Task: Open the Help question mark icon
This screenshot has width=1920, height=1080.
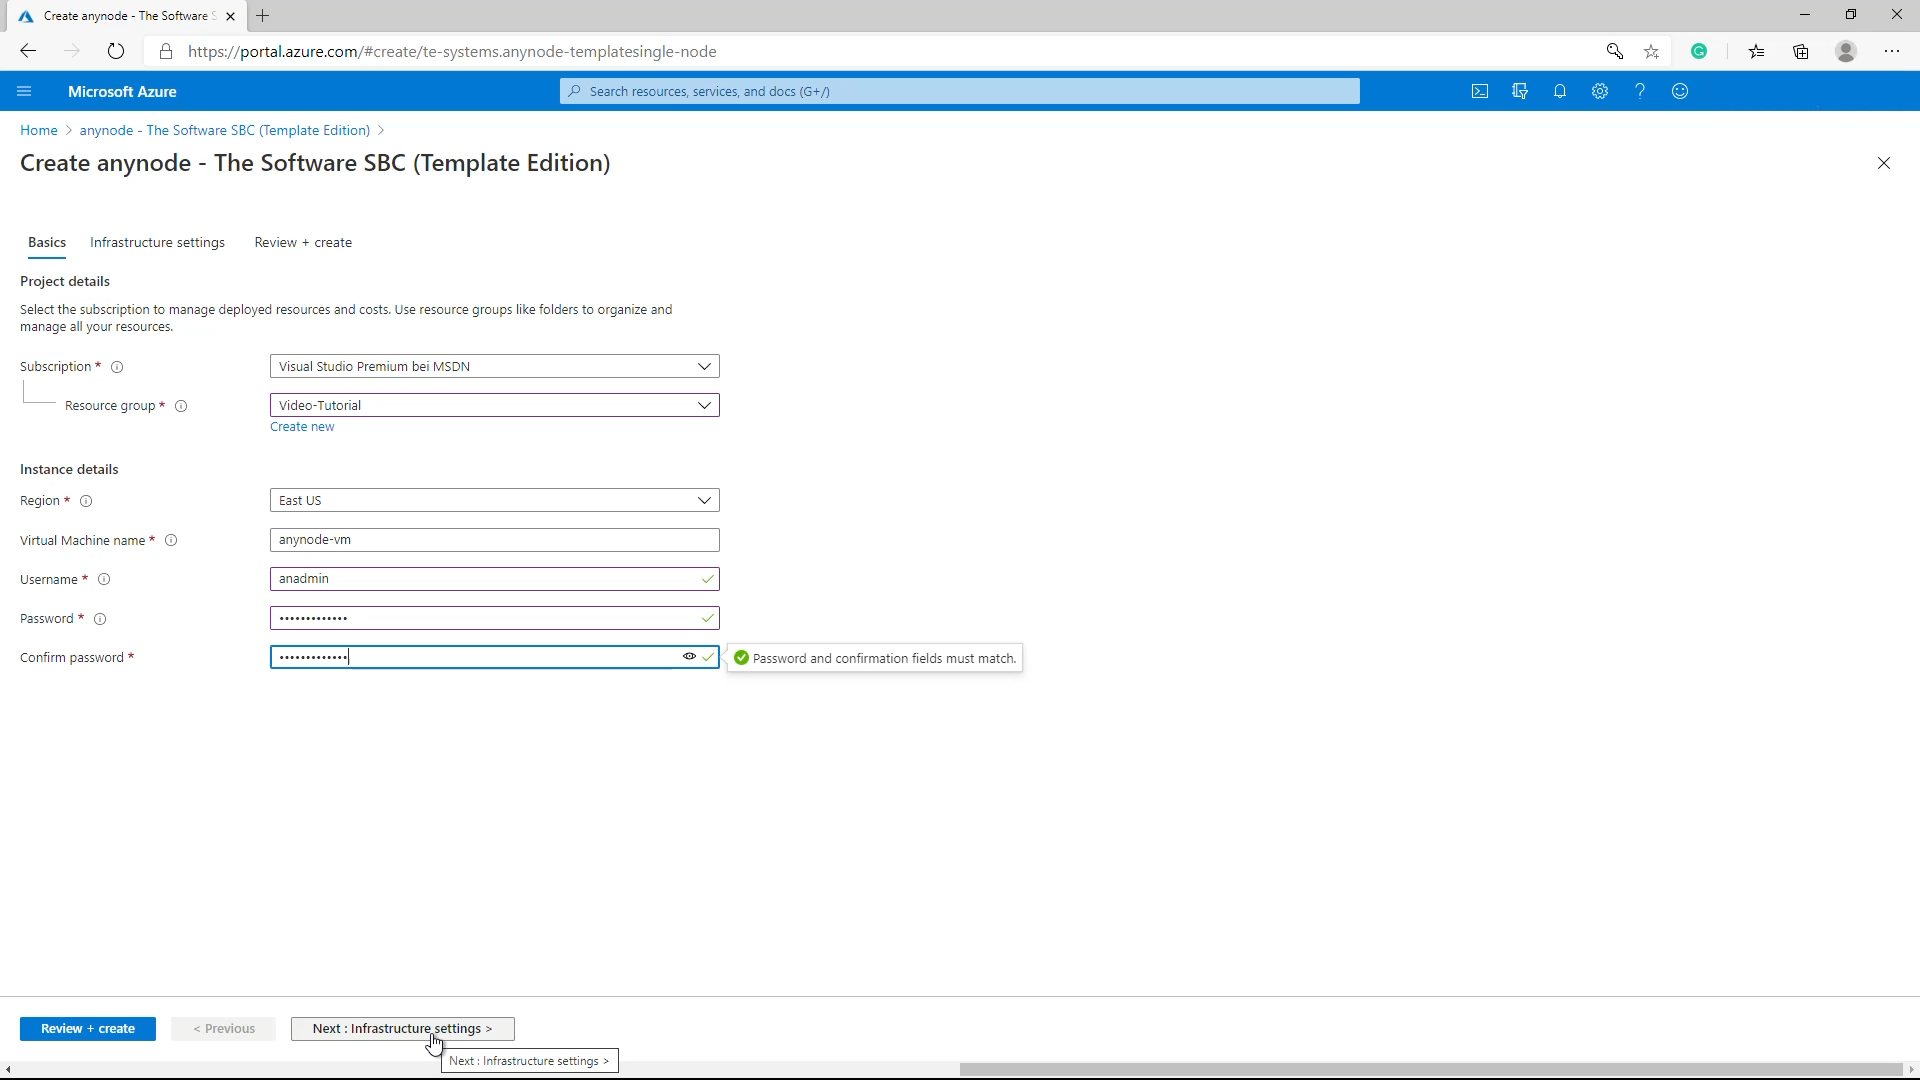Action: (x=1640, y=91)
